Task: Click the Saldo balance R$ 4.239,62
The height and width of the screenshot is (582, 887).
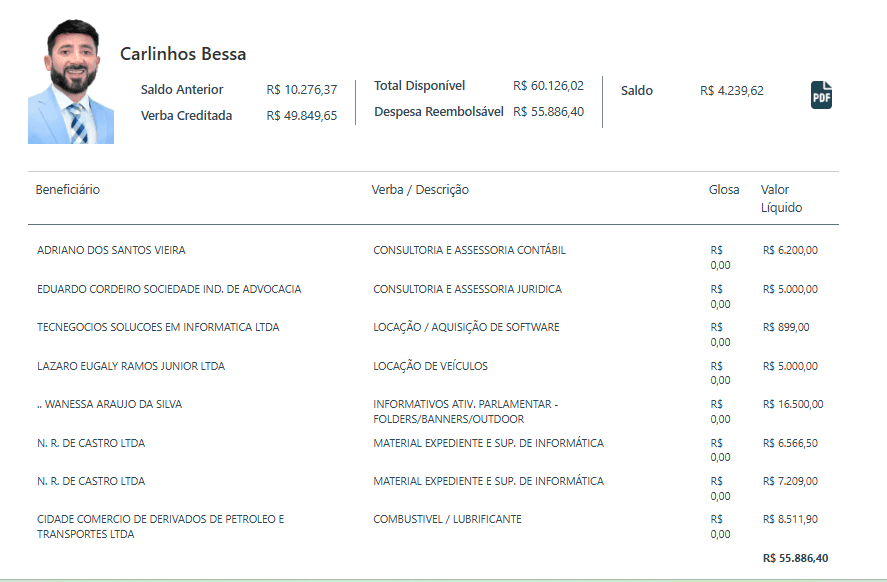Action: pyautogui.click(x=732, y=91)
